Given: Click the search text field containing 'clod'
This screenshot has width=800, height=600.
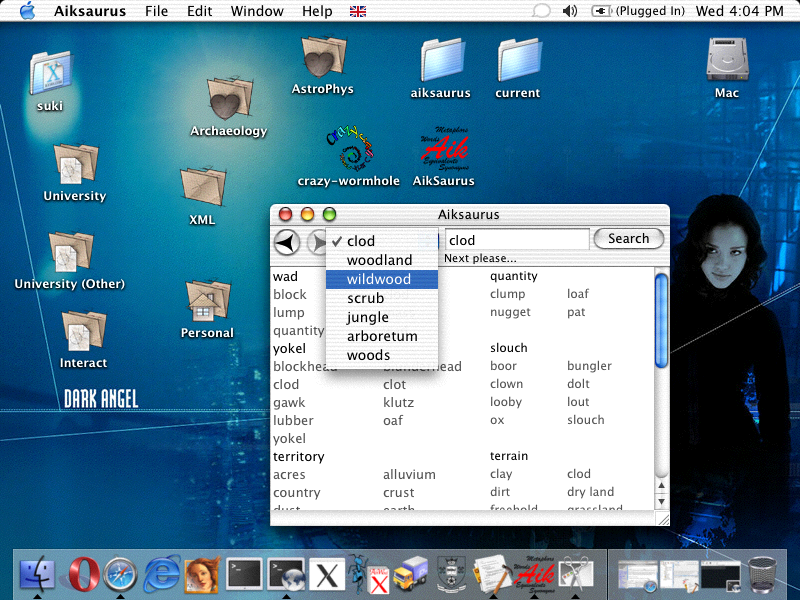Looking at the screenshot, I should pyautogui.click(x=516, y=240).
